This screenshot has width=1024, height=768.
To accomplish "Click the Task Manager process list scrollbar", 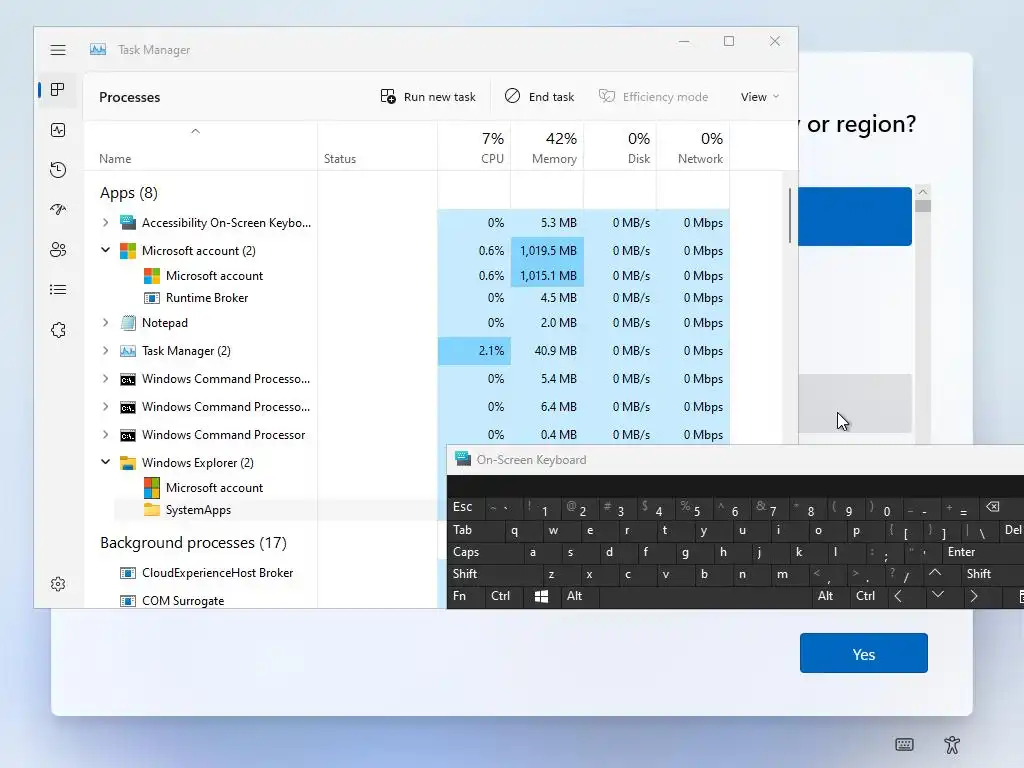I will (x=790, y=216).
